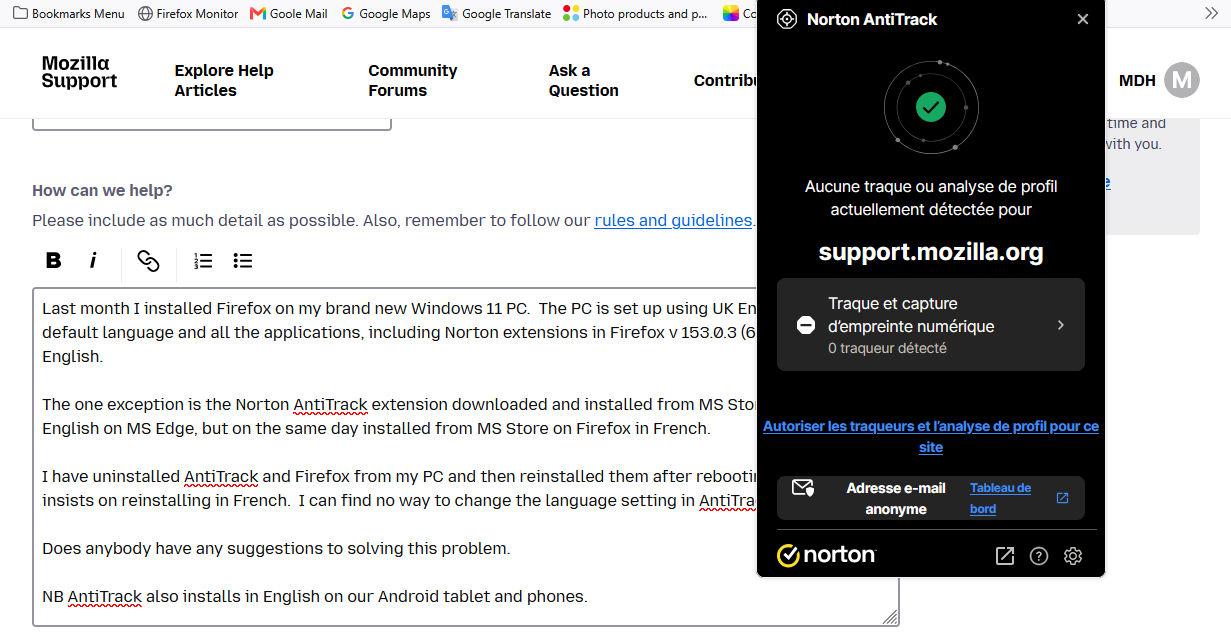Open the Contribute menu
Screen dimensions: 1231x632
725,80
